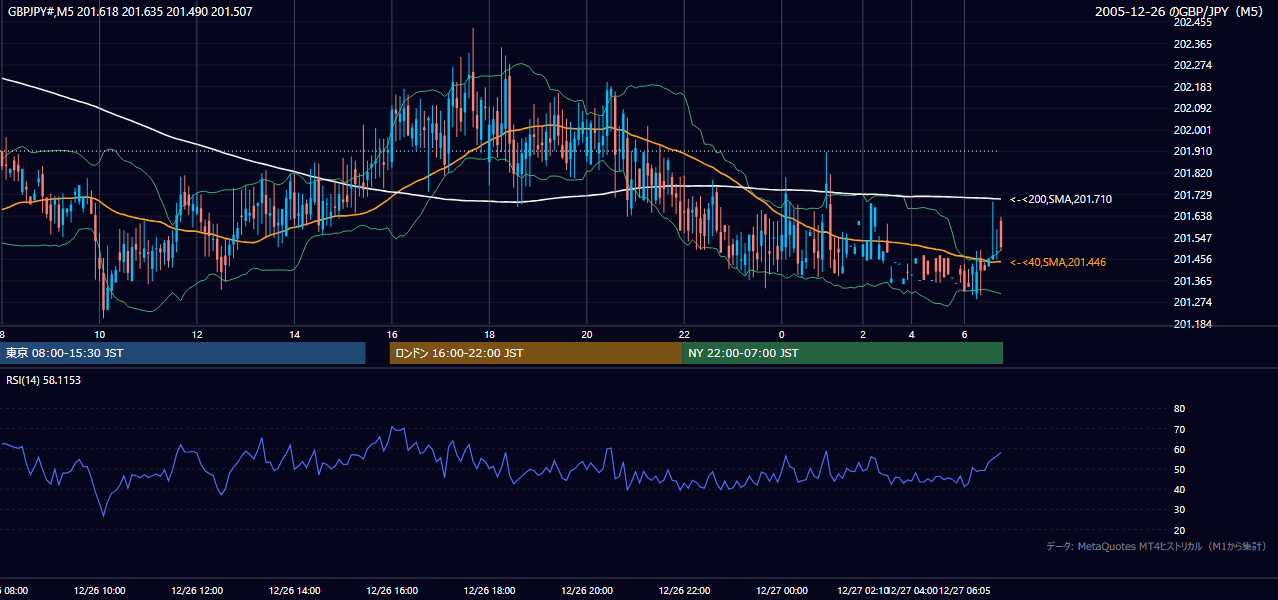Click the RSI(14) 58.1153 indicator label

pyautogui.click(x=43, y=380)
